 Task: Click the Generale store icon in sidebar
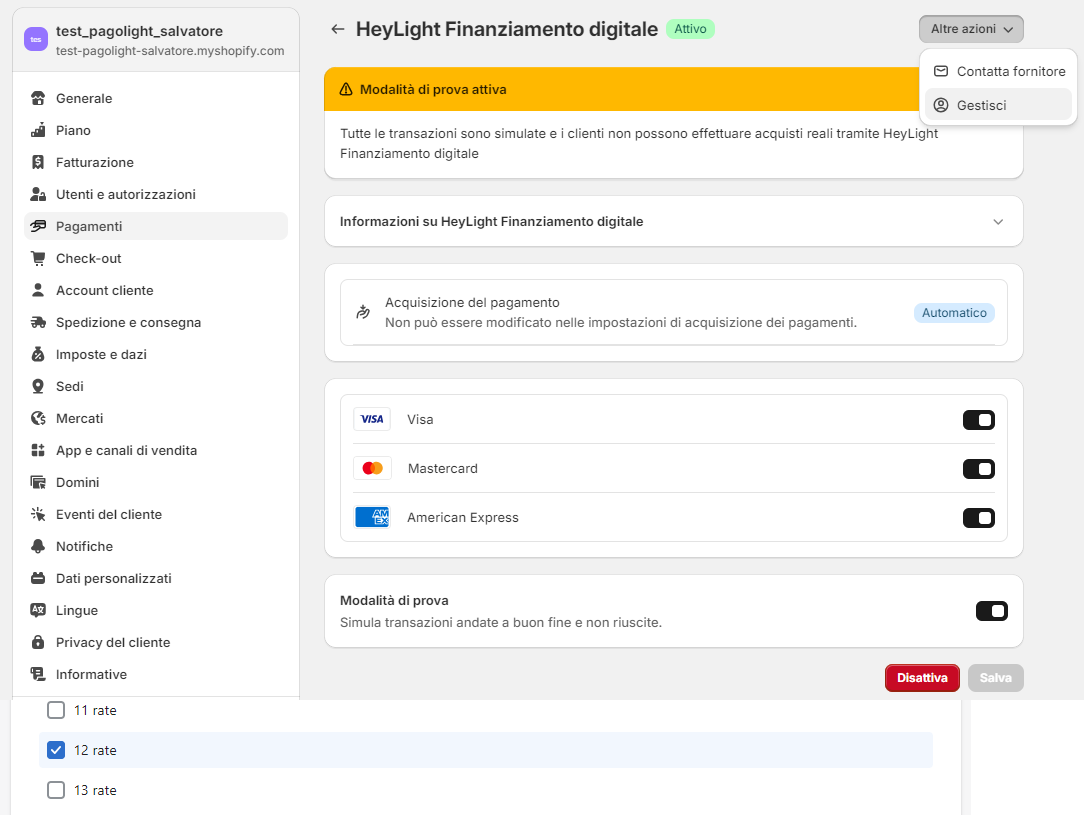38,98
